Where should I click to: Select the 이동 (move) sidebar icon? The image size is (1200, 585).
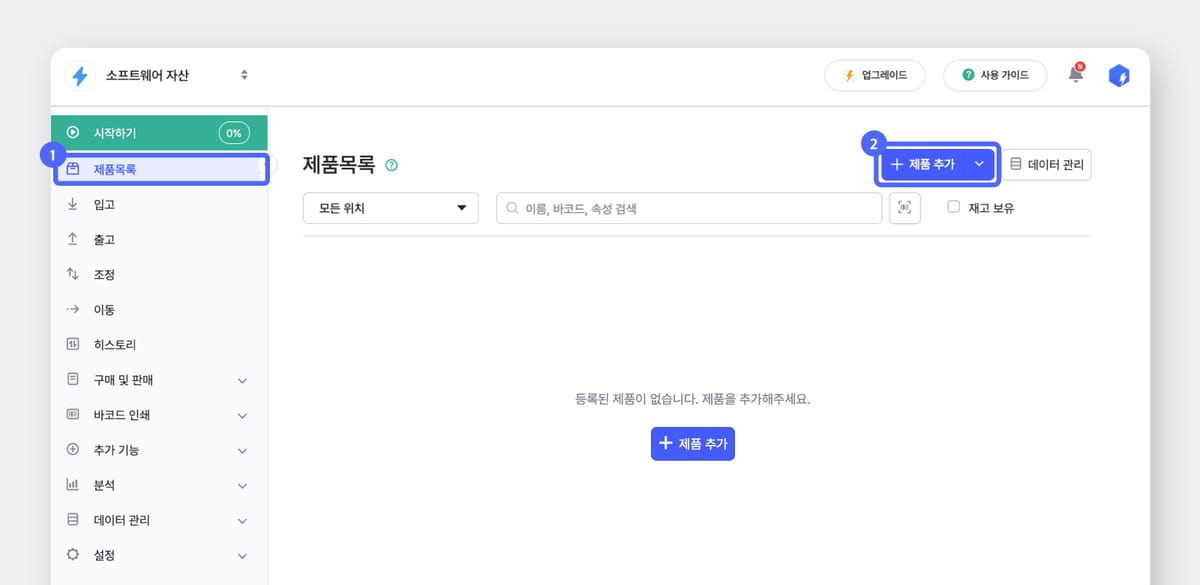pyautogui.click(x=74, y=308)
